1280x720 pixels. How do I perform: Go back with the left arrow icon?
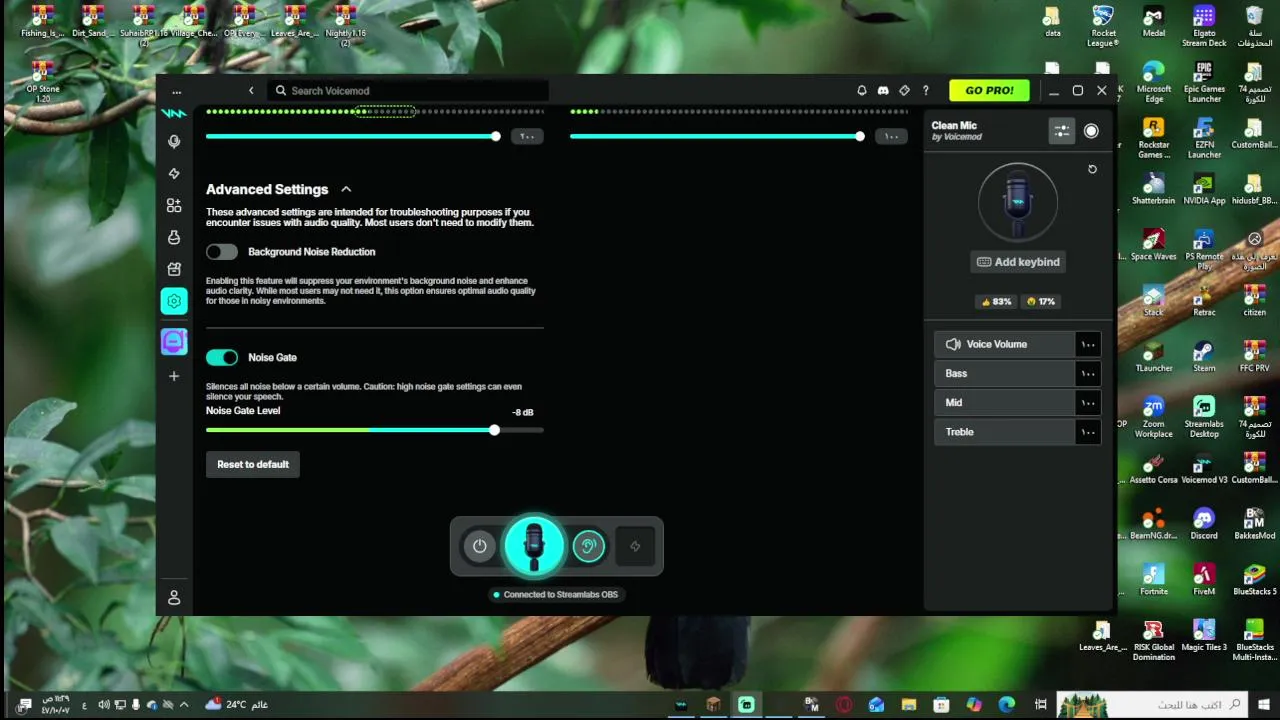[251, 91]
